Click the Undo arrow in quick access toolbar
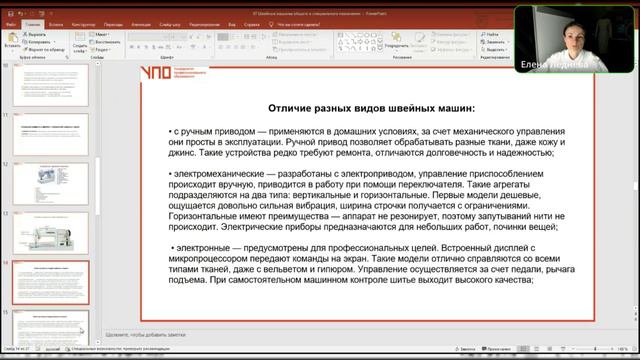 (20, 14)
